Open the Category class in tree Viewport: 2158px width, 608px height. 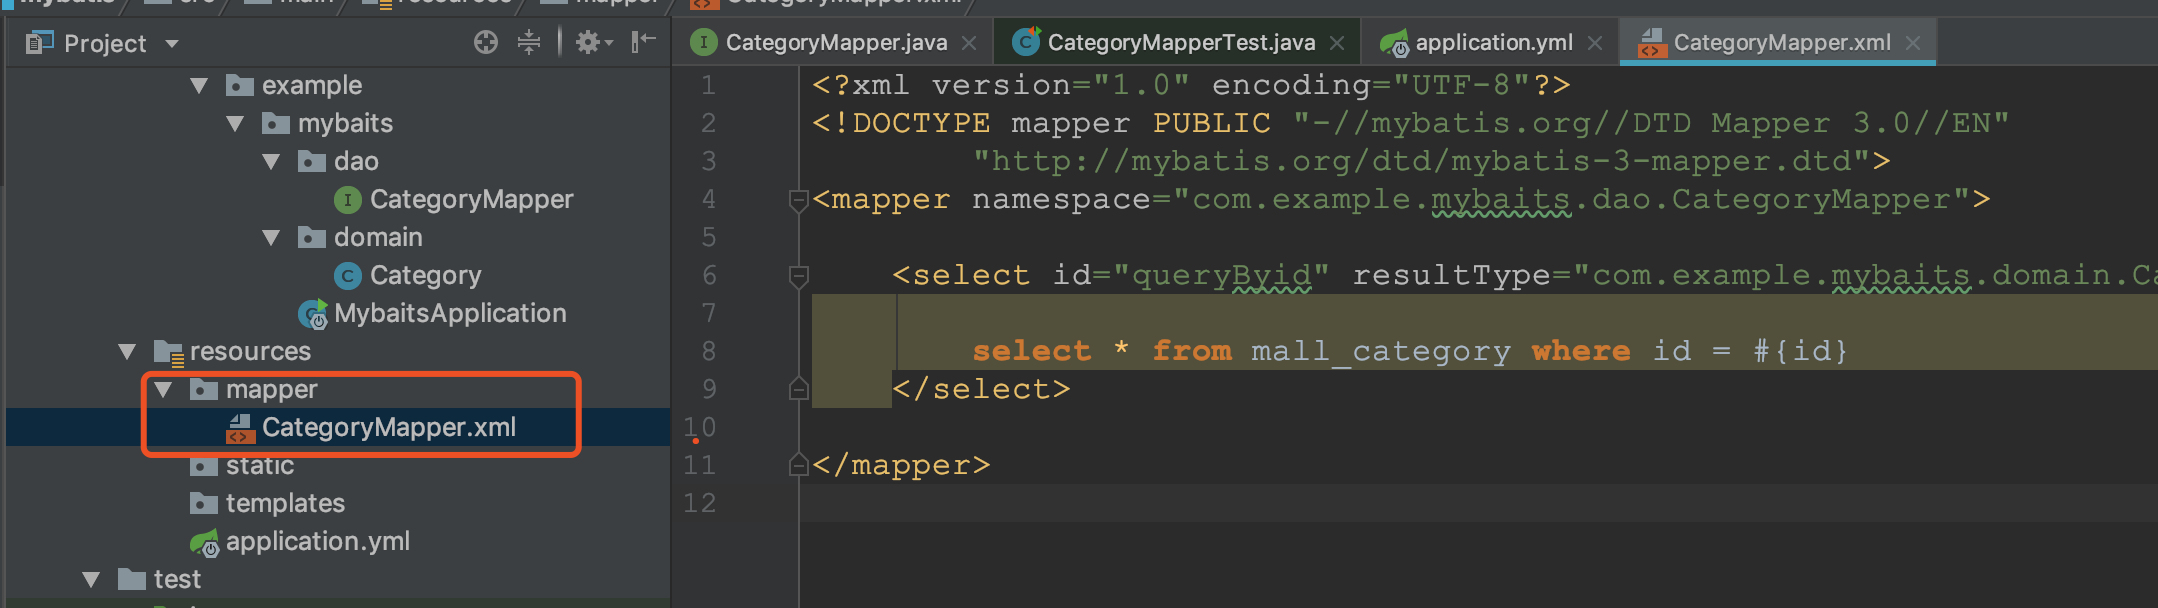pyautogui.click(x=425, y=276)
